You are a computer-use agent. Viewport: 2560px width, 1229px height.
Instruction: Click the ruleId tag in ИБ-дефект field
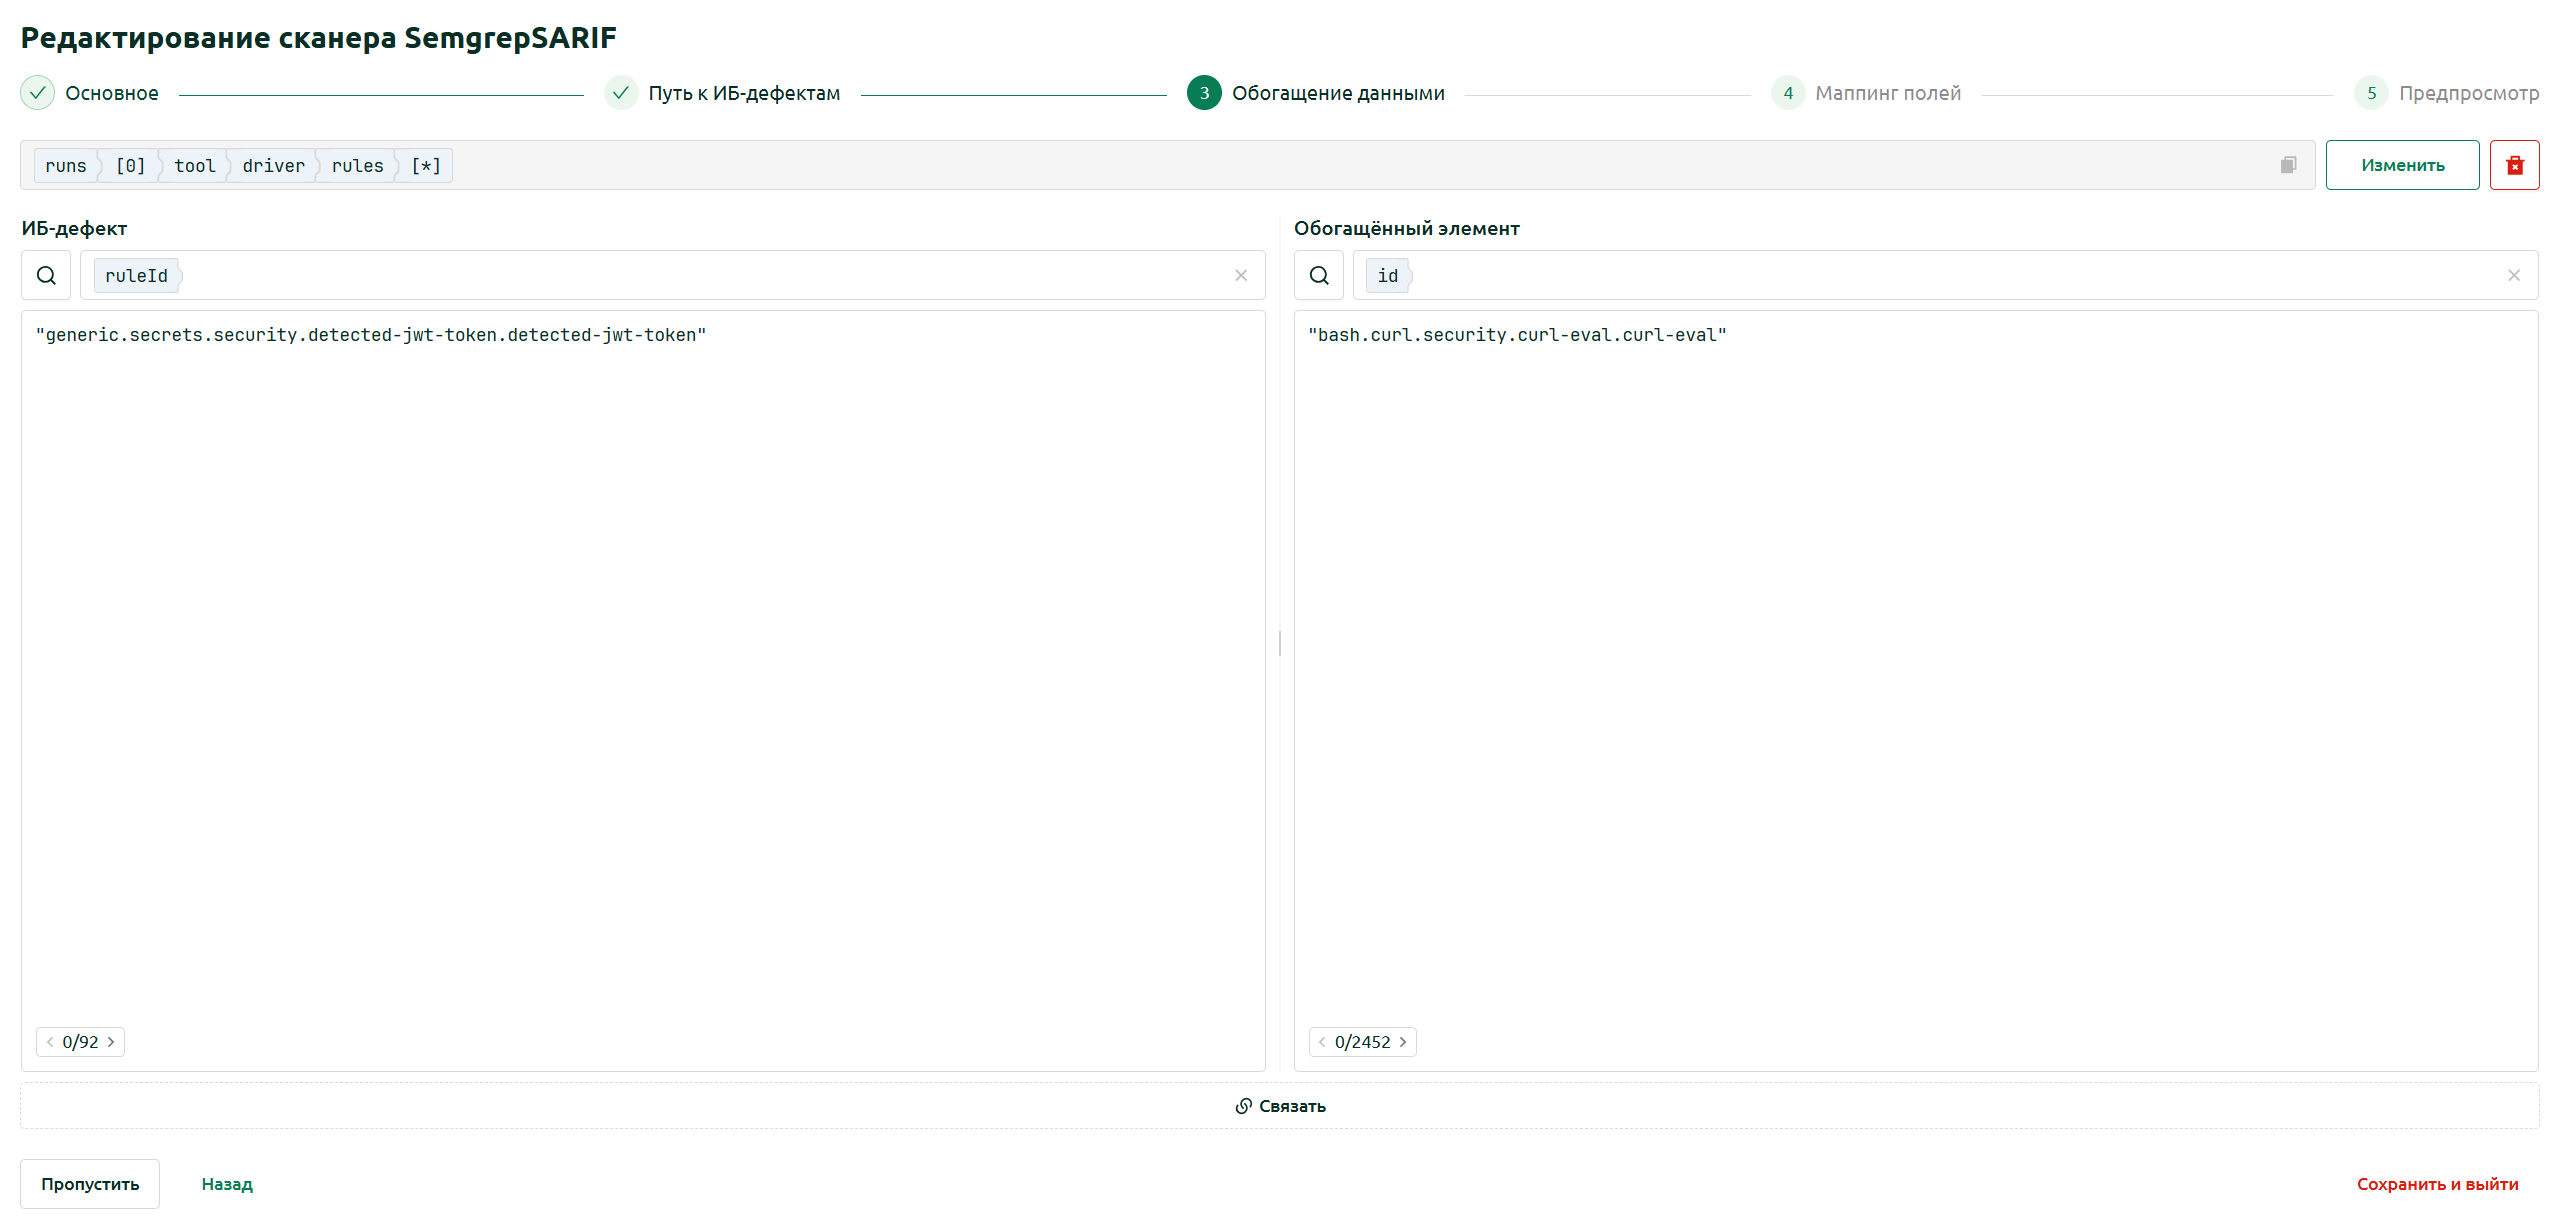137,276
